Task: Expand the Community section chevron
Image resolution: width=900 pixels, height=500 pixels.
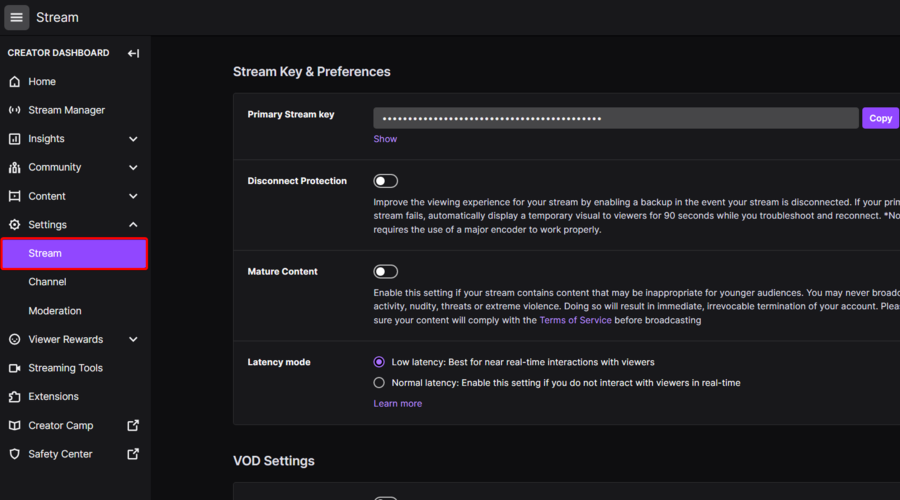Action: 133,167
